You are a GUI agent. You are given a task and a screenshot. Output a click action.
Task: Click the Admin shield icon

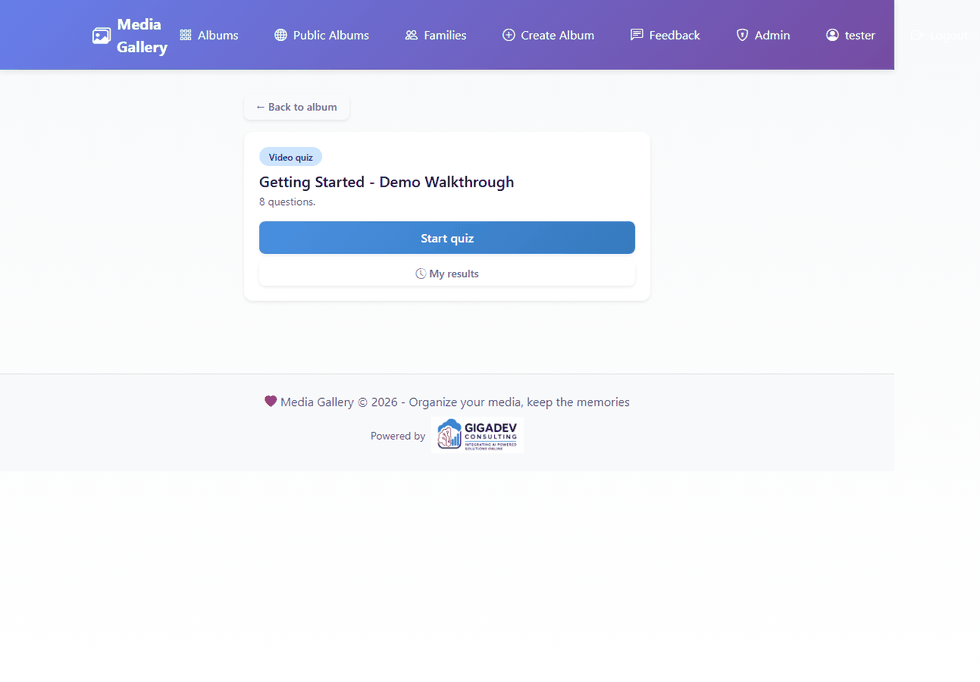click(742, 35)
